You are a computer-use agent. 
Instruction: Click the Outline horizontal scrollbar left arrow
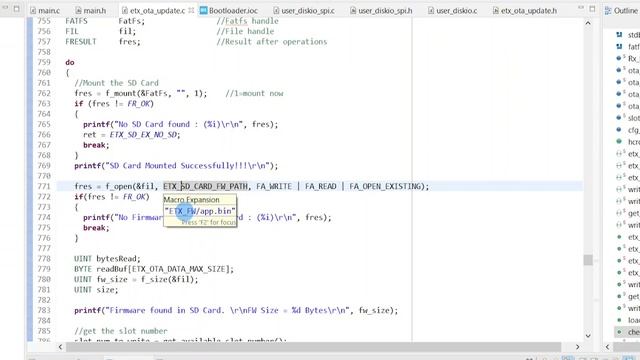click(x=607, y=347)
